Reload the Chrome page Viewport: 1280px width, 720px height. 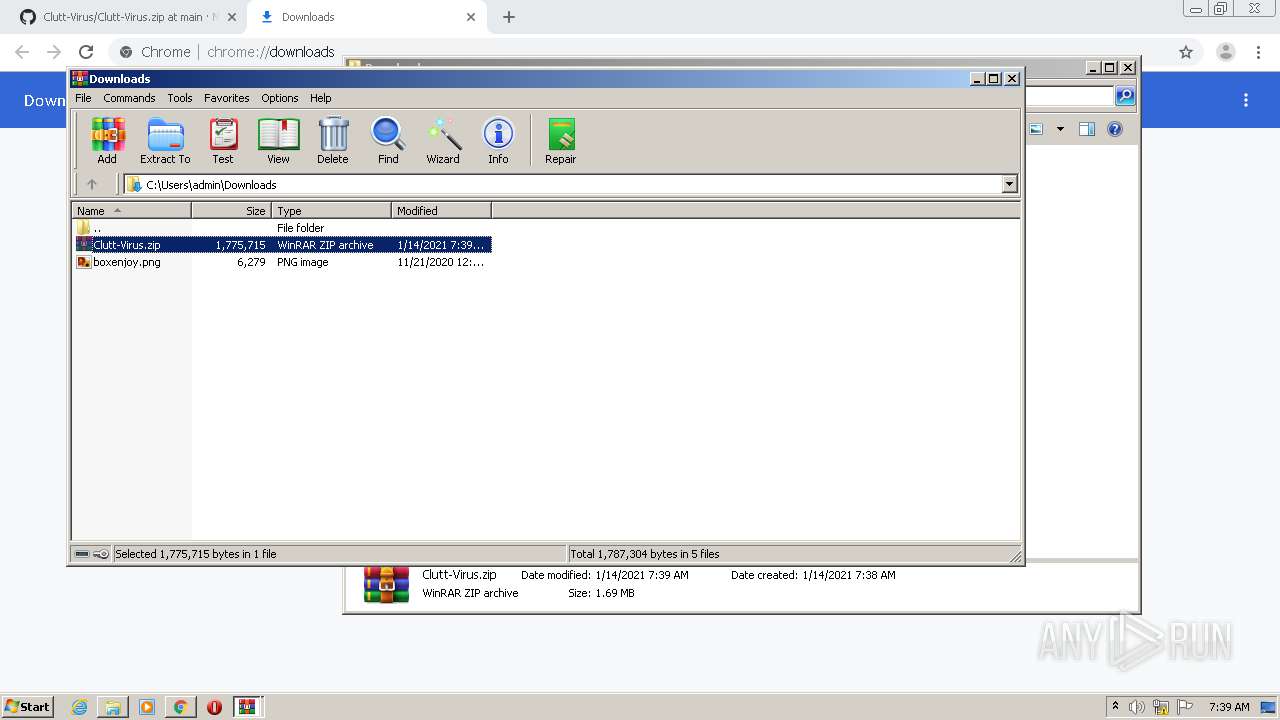tap(86, 52)
